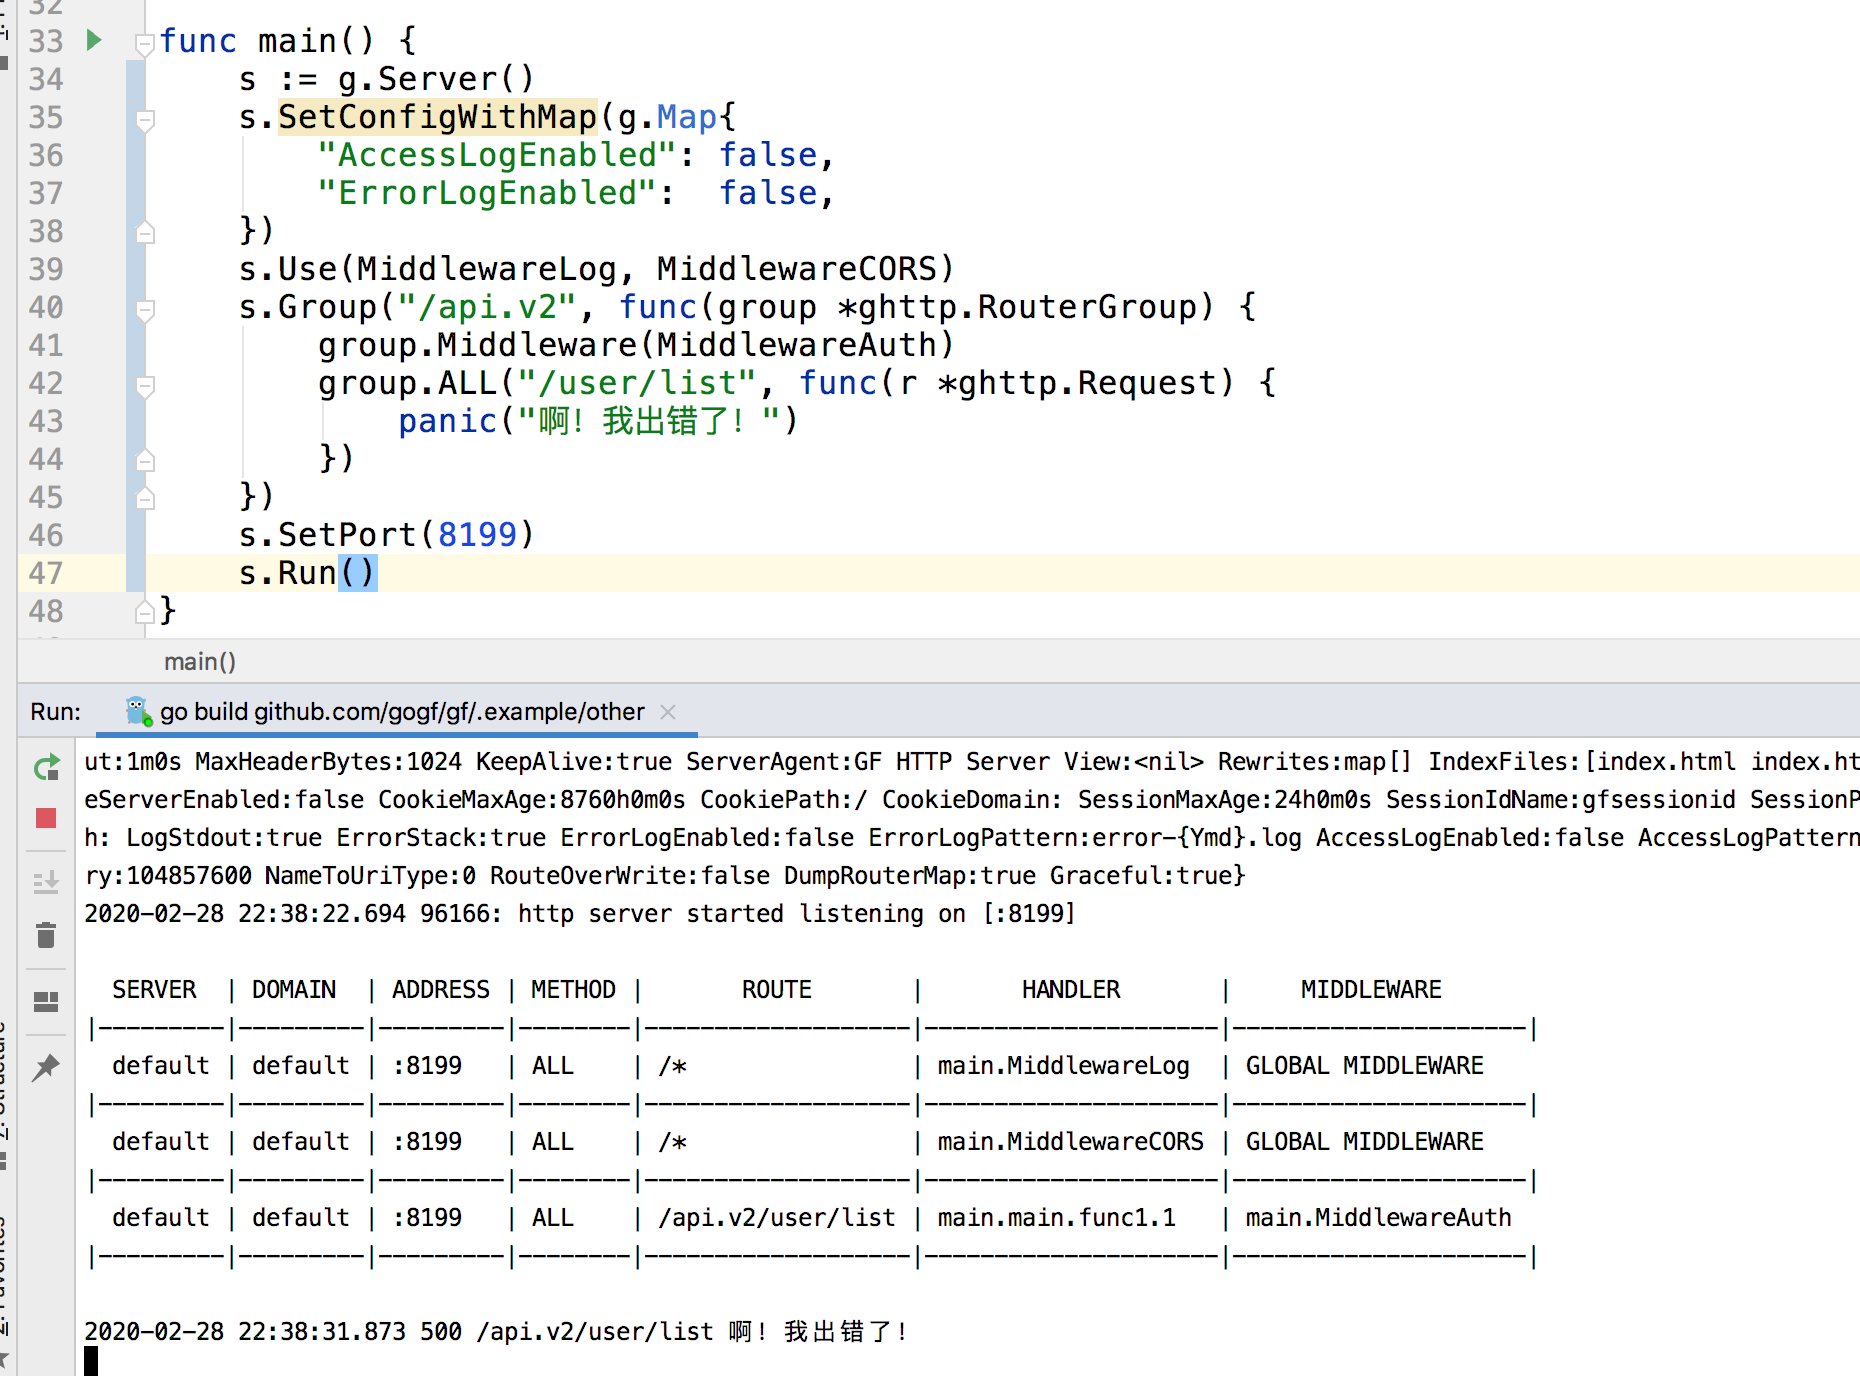Pin the Run tab

[46, 1068]
